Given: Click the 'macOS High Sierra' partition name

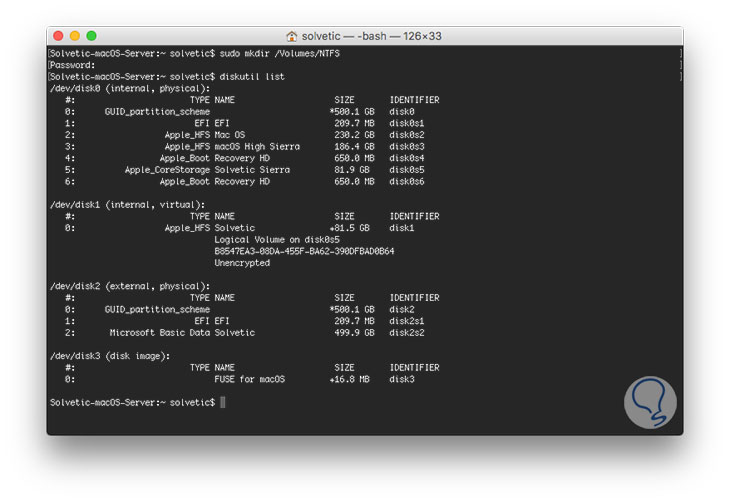Looking at the screenshot, I should (257, 147).
